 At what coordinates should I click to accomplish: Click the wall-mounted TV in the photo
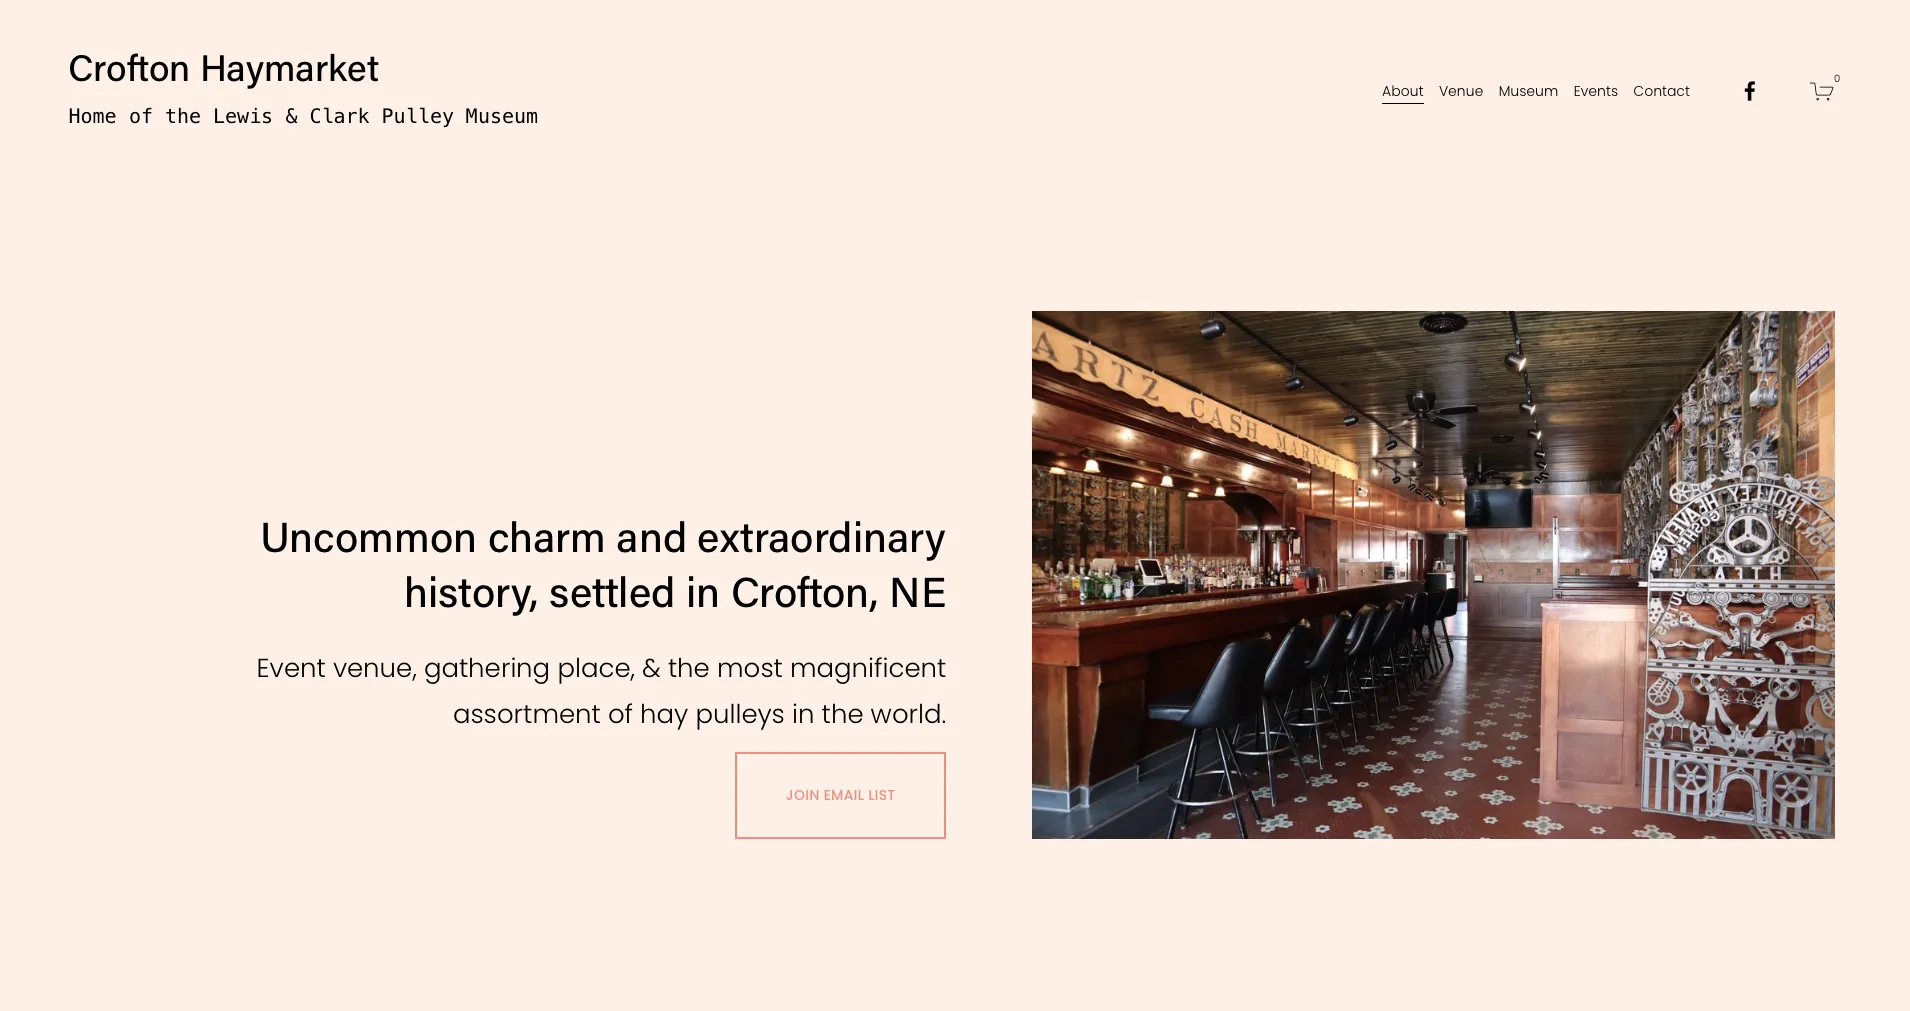(x=1498, y=508)
